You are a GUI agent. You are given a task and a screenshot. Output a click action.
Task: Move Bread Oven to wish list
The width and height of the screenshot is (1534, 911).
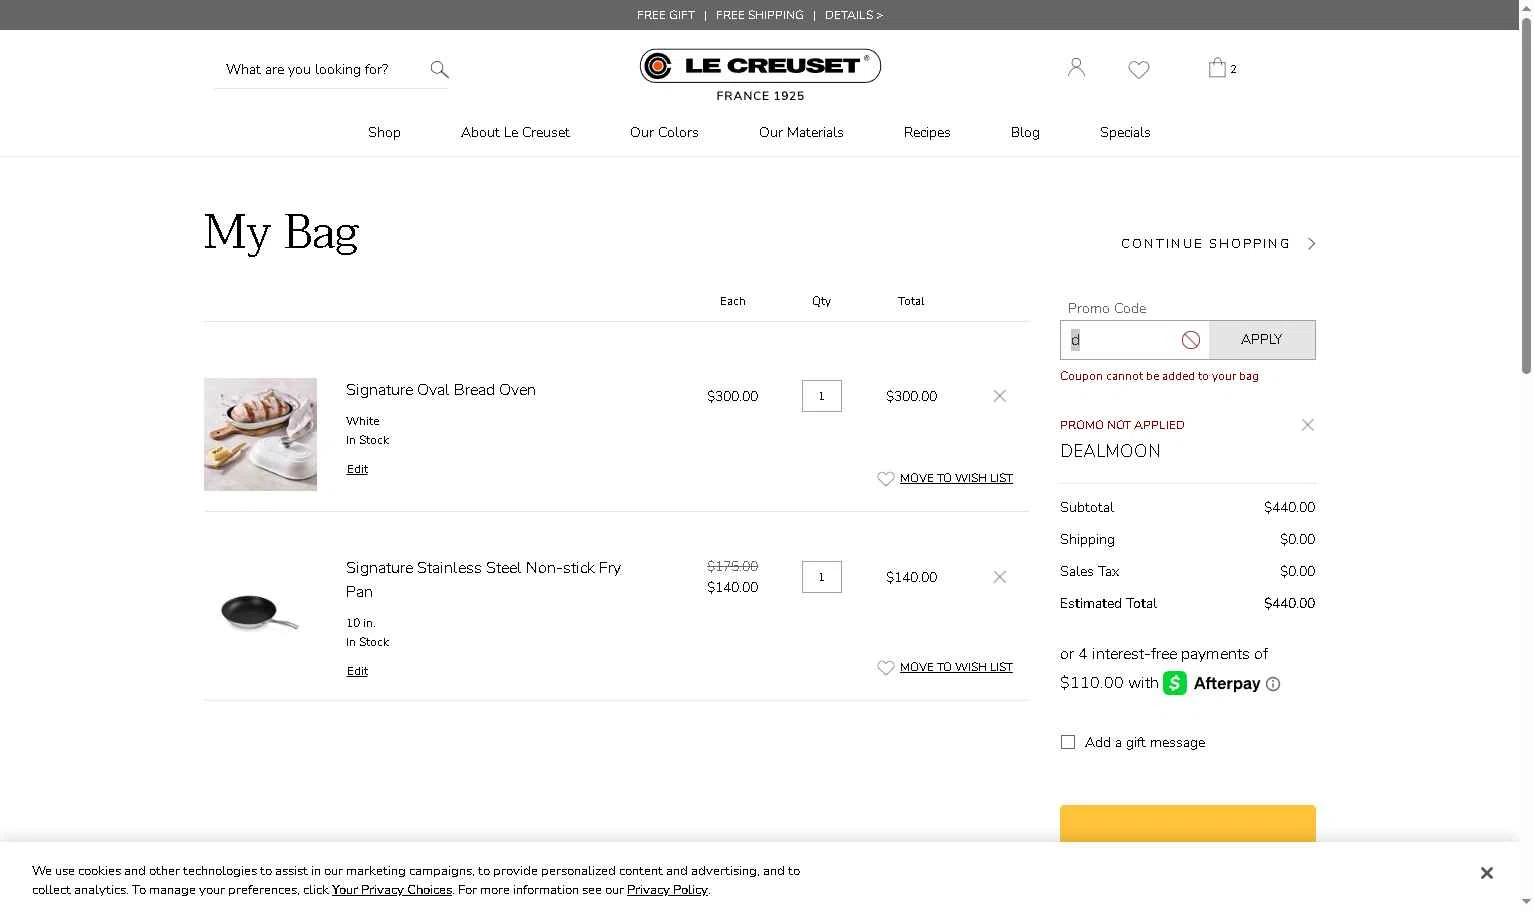pyautogui.click(x=956, y=478)
